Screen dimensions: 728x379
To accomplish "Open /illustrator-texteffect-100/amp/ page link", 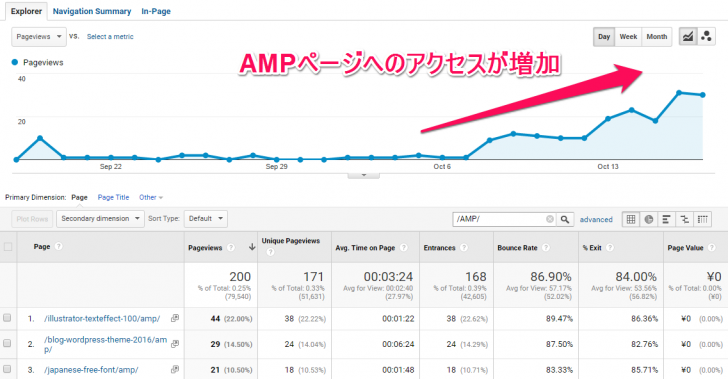I will 102,319.
